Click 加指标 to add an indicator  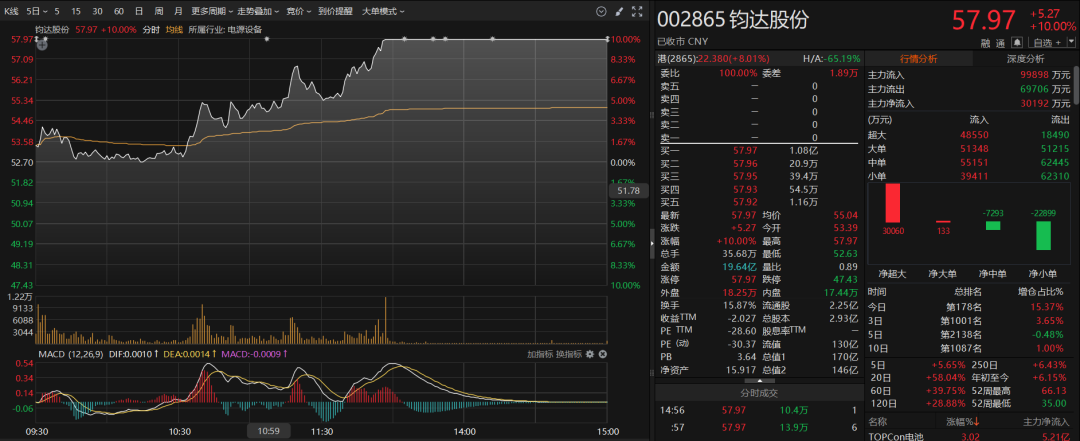pyautogui.click(x=539, y=354)
